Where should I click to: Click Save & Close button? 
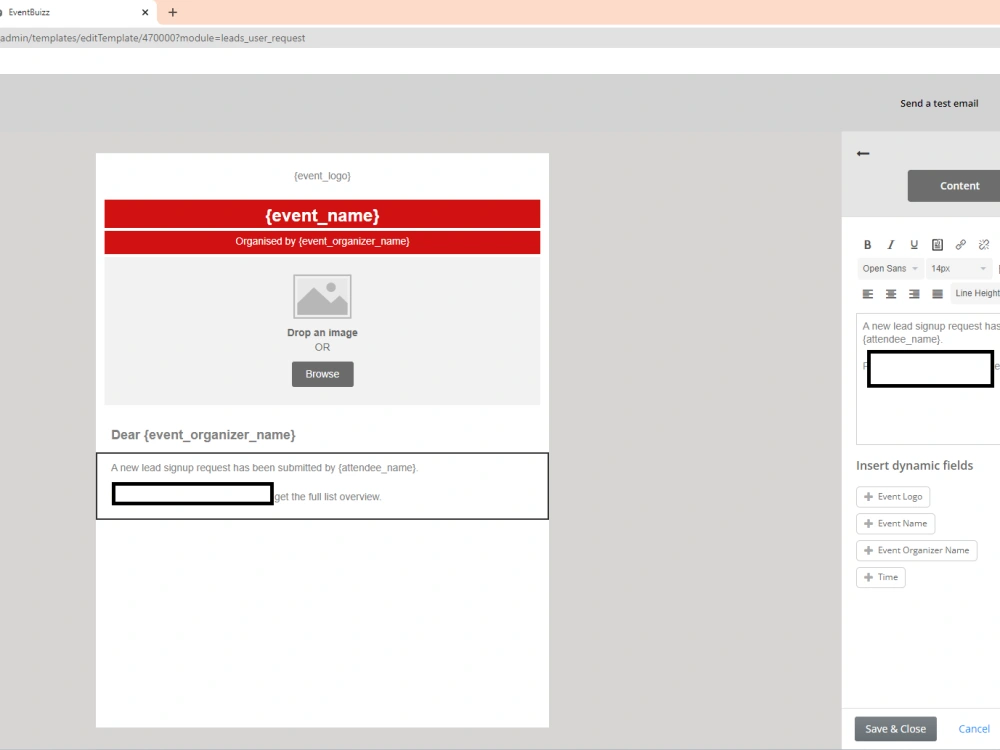895,729
